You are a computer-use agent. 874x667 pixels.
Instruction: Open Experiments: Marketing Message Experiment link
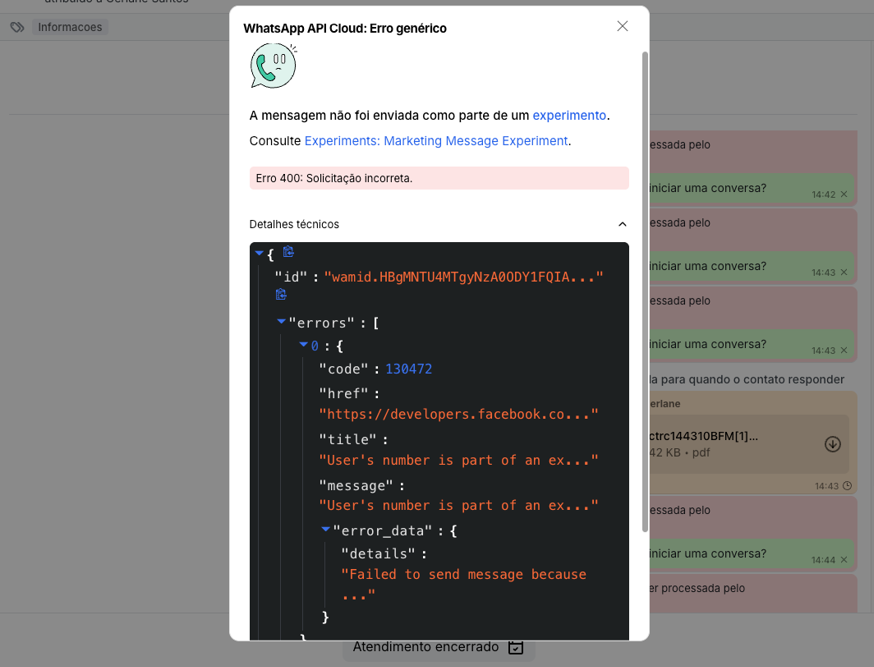(x=436, y=141)
